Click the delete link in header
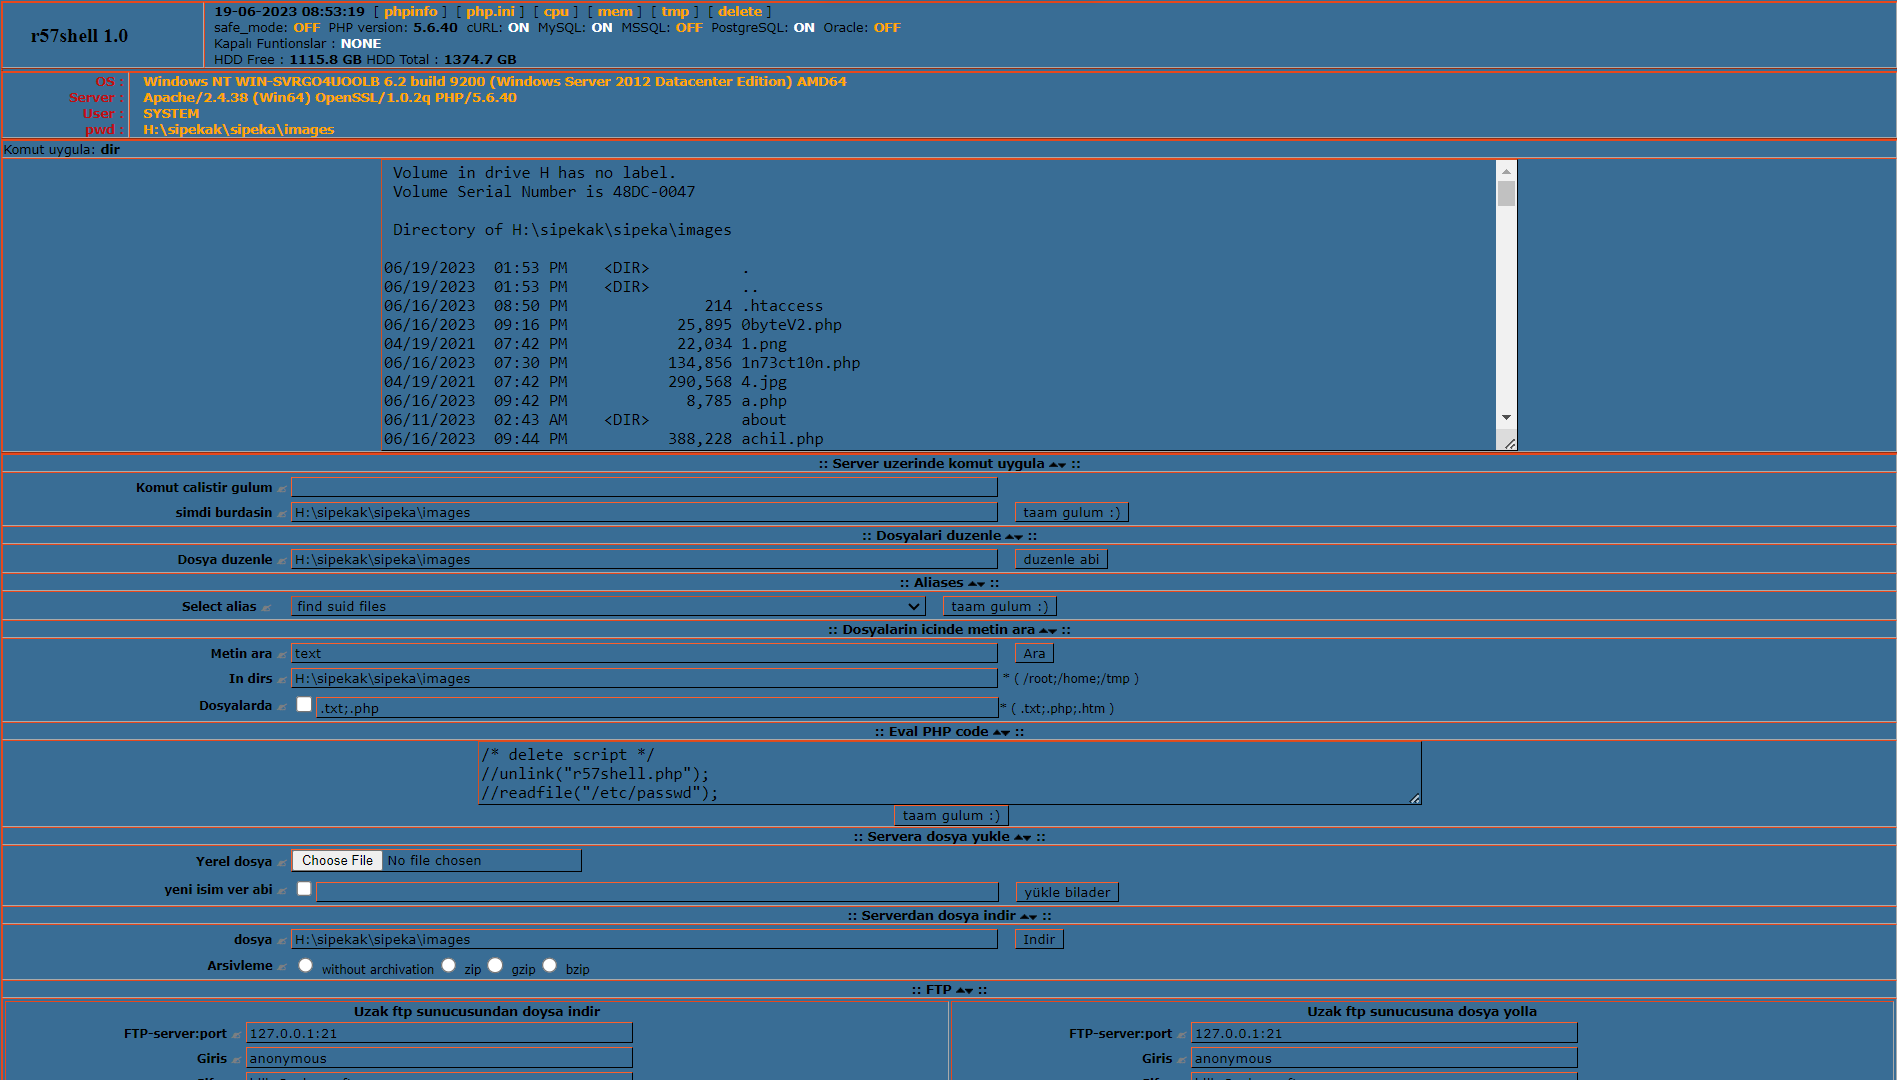 740,12
